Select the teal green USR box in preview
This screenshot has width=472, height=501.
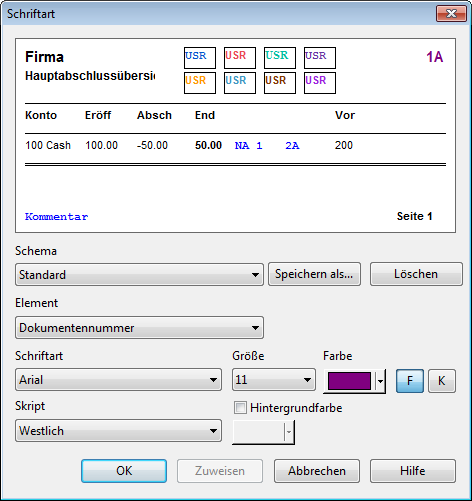(x=280, y=58)
